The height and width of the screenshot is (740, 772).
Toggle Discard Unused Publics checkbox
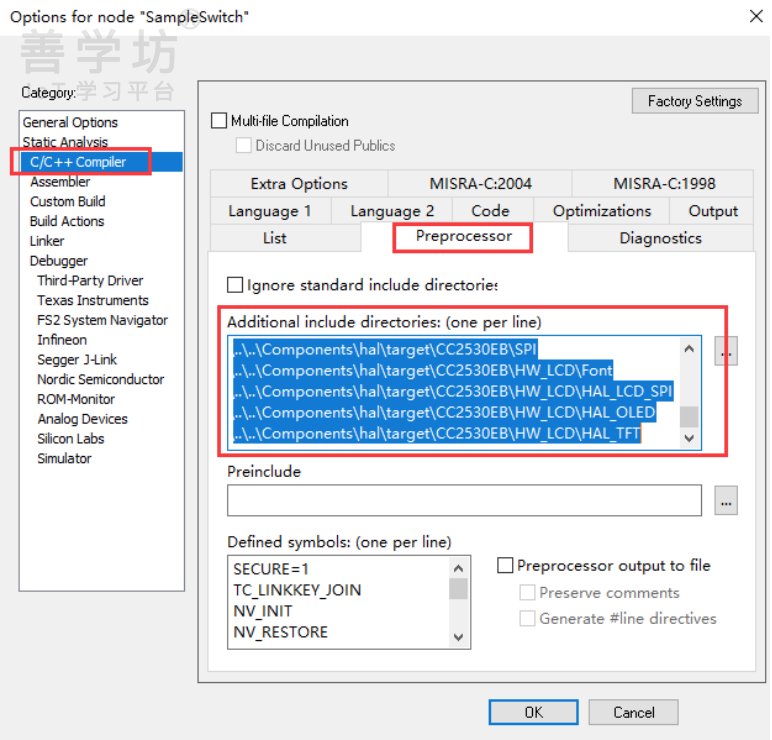point(244,145)
